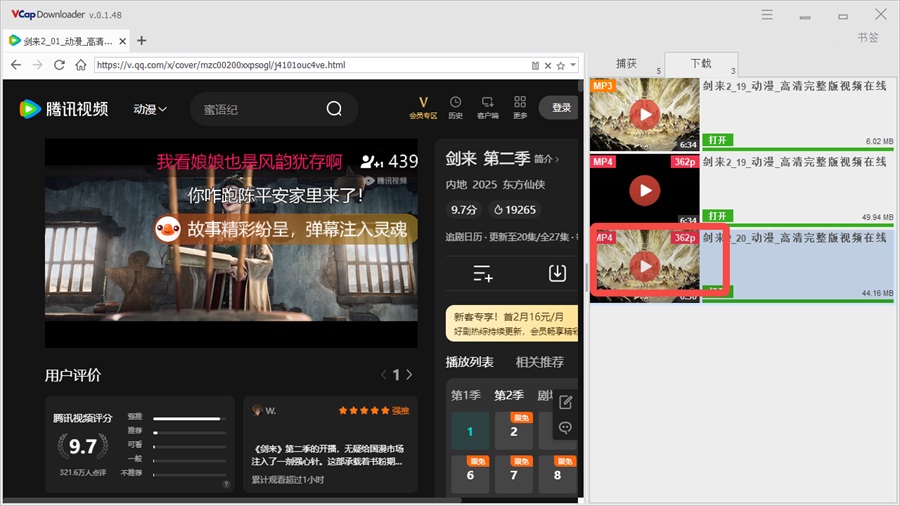Click the feedback chat floating icon
This screenshot has height=506, width=900.
click(565, 428)
